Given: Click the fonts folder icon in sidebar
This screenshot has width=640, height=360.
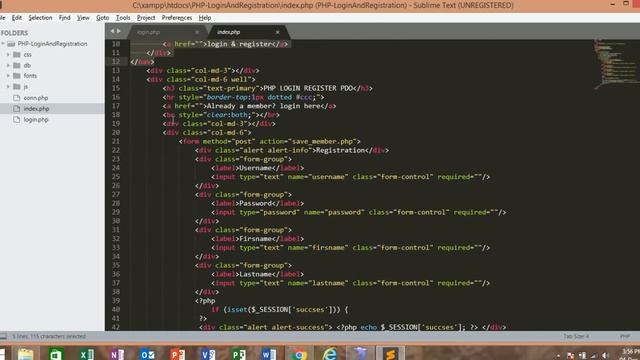Looking at the screenshot, I should tap(17, 76).
